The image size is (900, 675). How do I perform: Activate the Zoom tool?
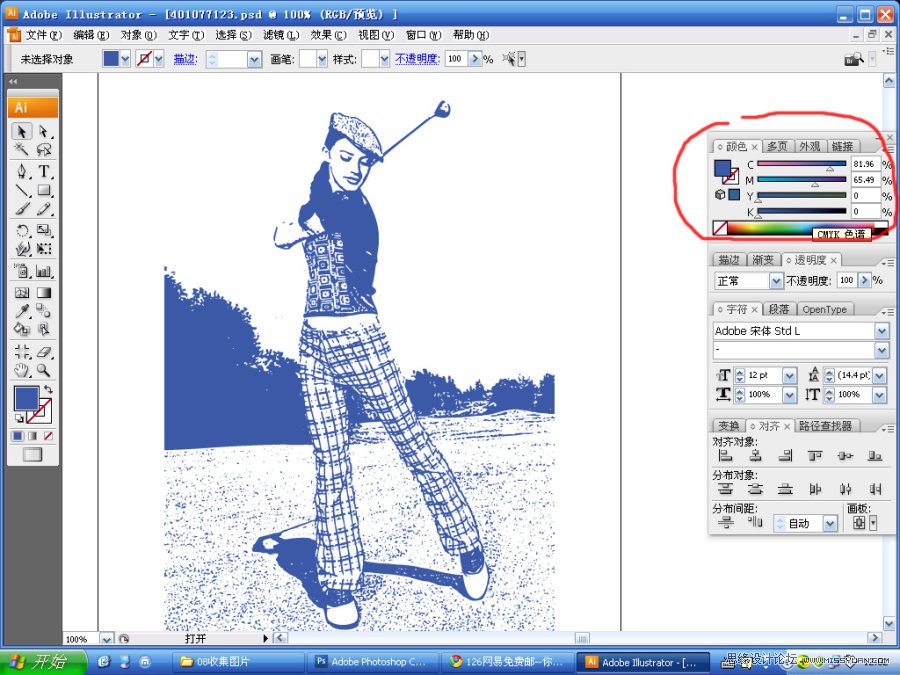point(37,371)
